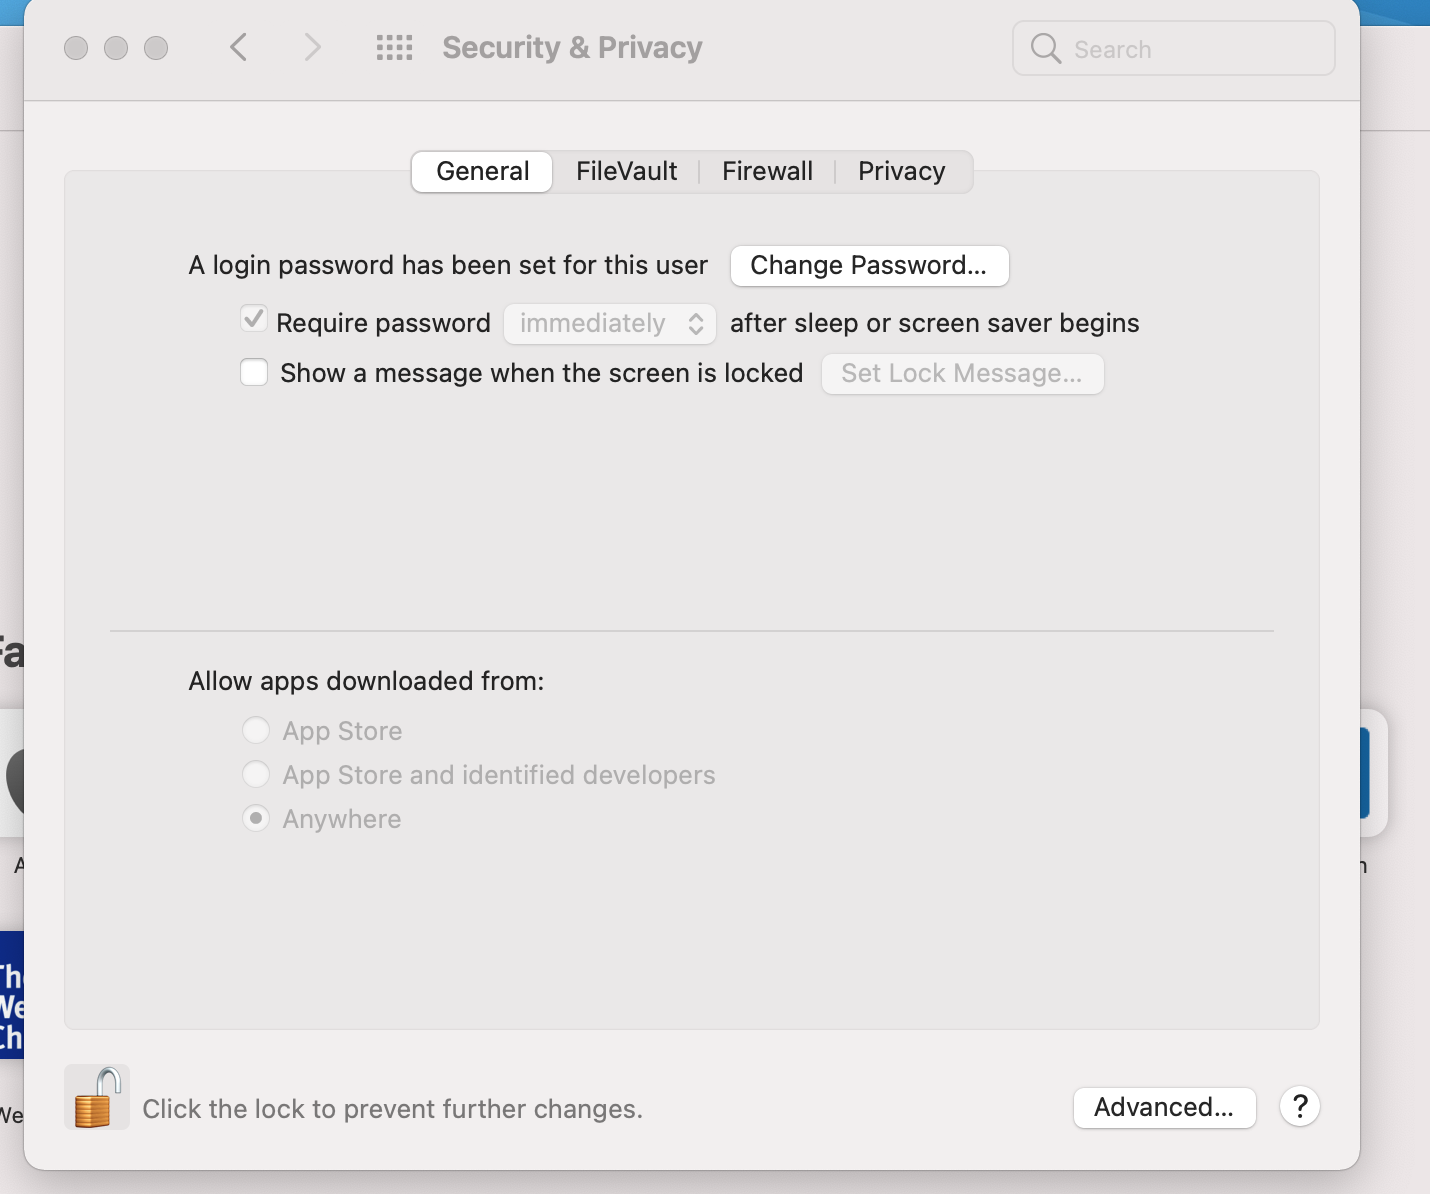Select the App Store radio option
Screen dimensions: 1430x1194
click(x=256, y=731)
